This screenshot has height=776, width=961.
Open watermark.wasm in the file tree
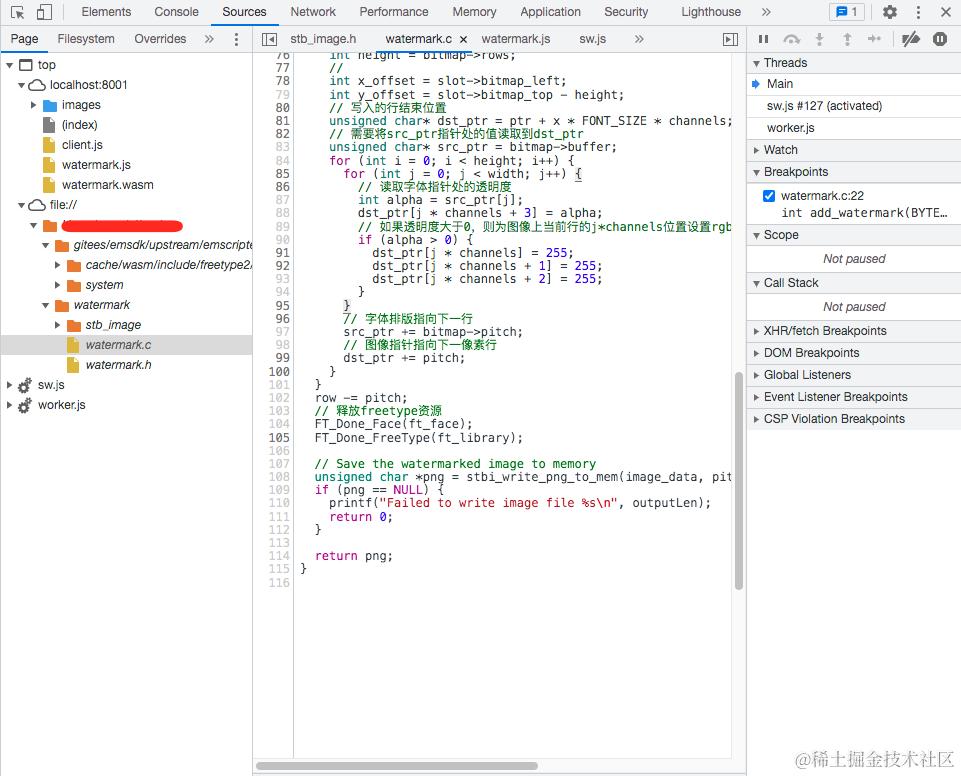click(x=107, y=185)
